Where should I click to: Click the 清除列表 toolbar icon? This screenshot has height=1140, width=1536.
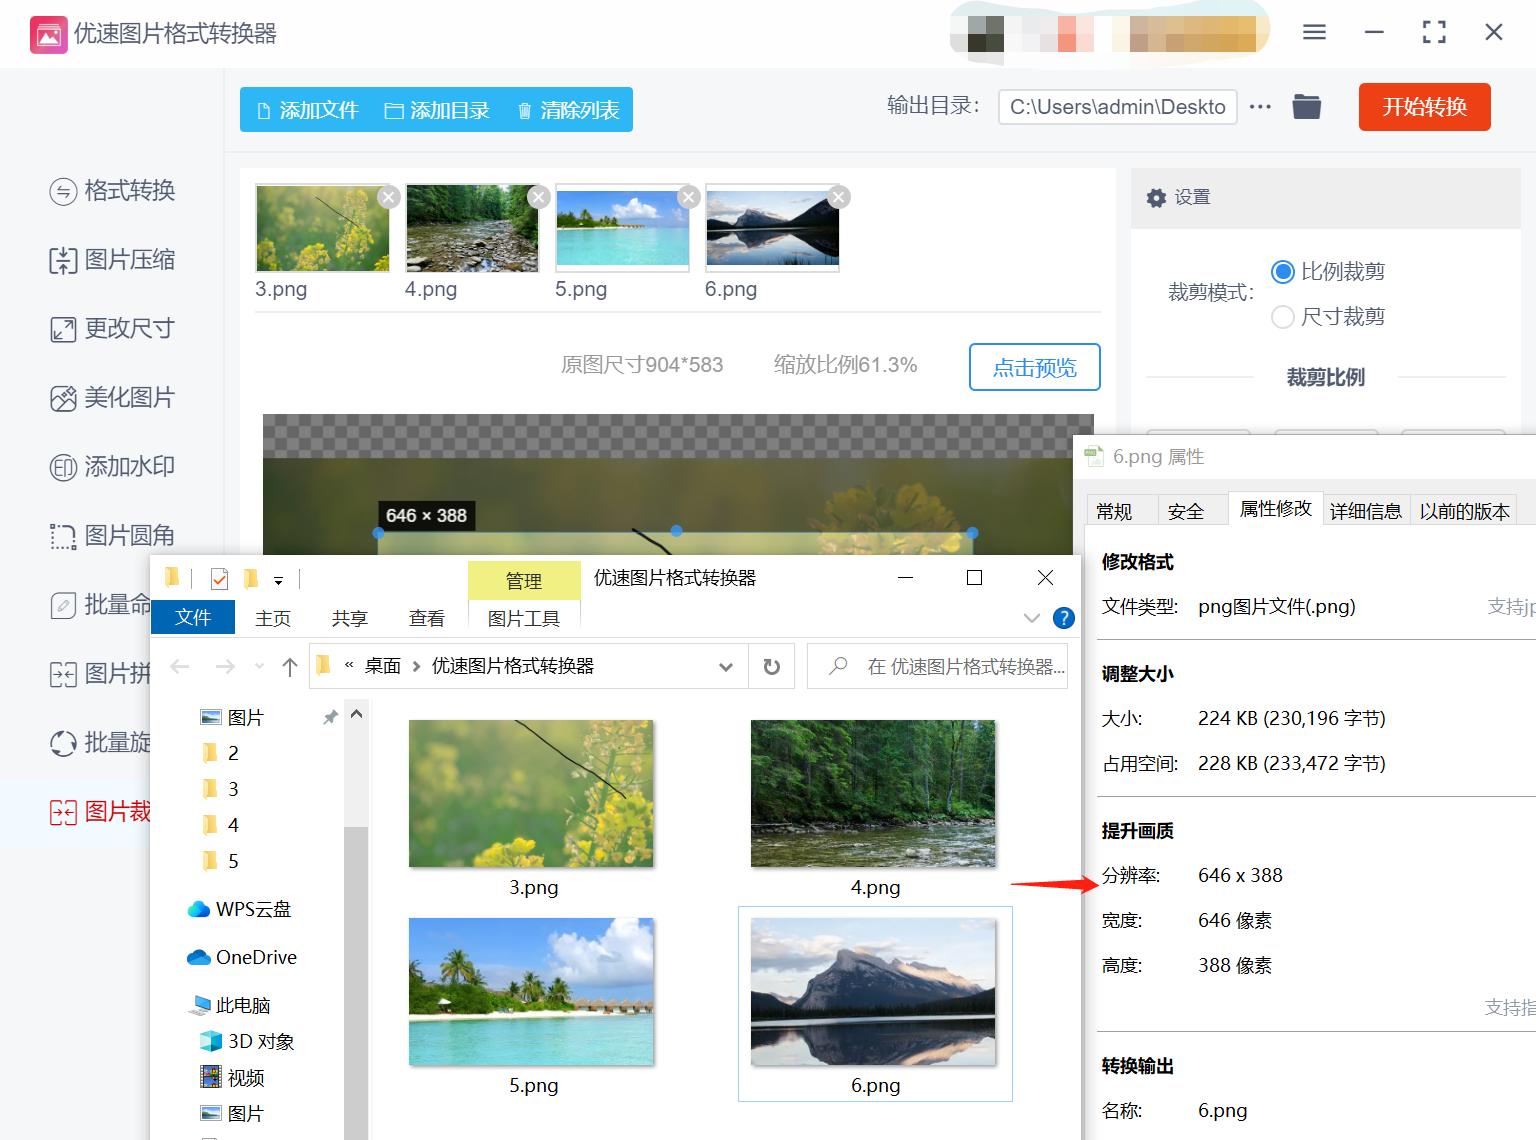point(524,110)
